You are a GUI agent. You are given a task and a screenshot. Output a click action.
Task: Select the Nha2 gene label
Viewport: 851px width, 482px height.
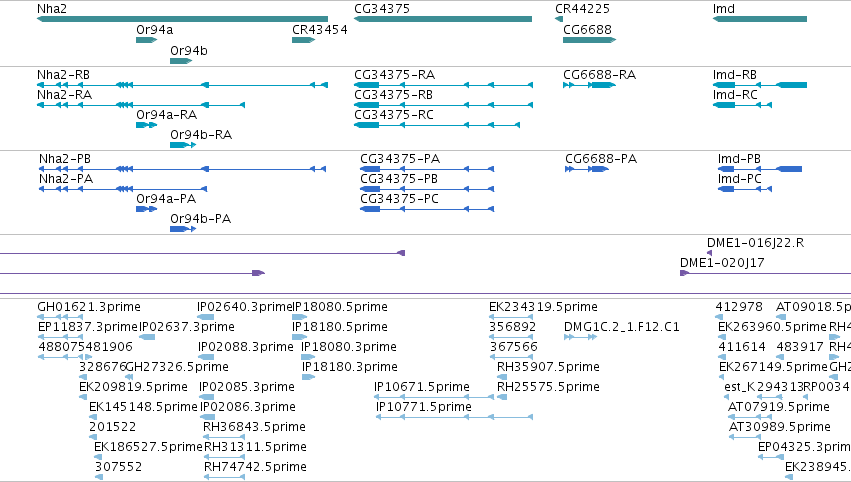52,9
